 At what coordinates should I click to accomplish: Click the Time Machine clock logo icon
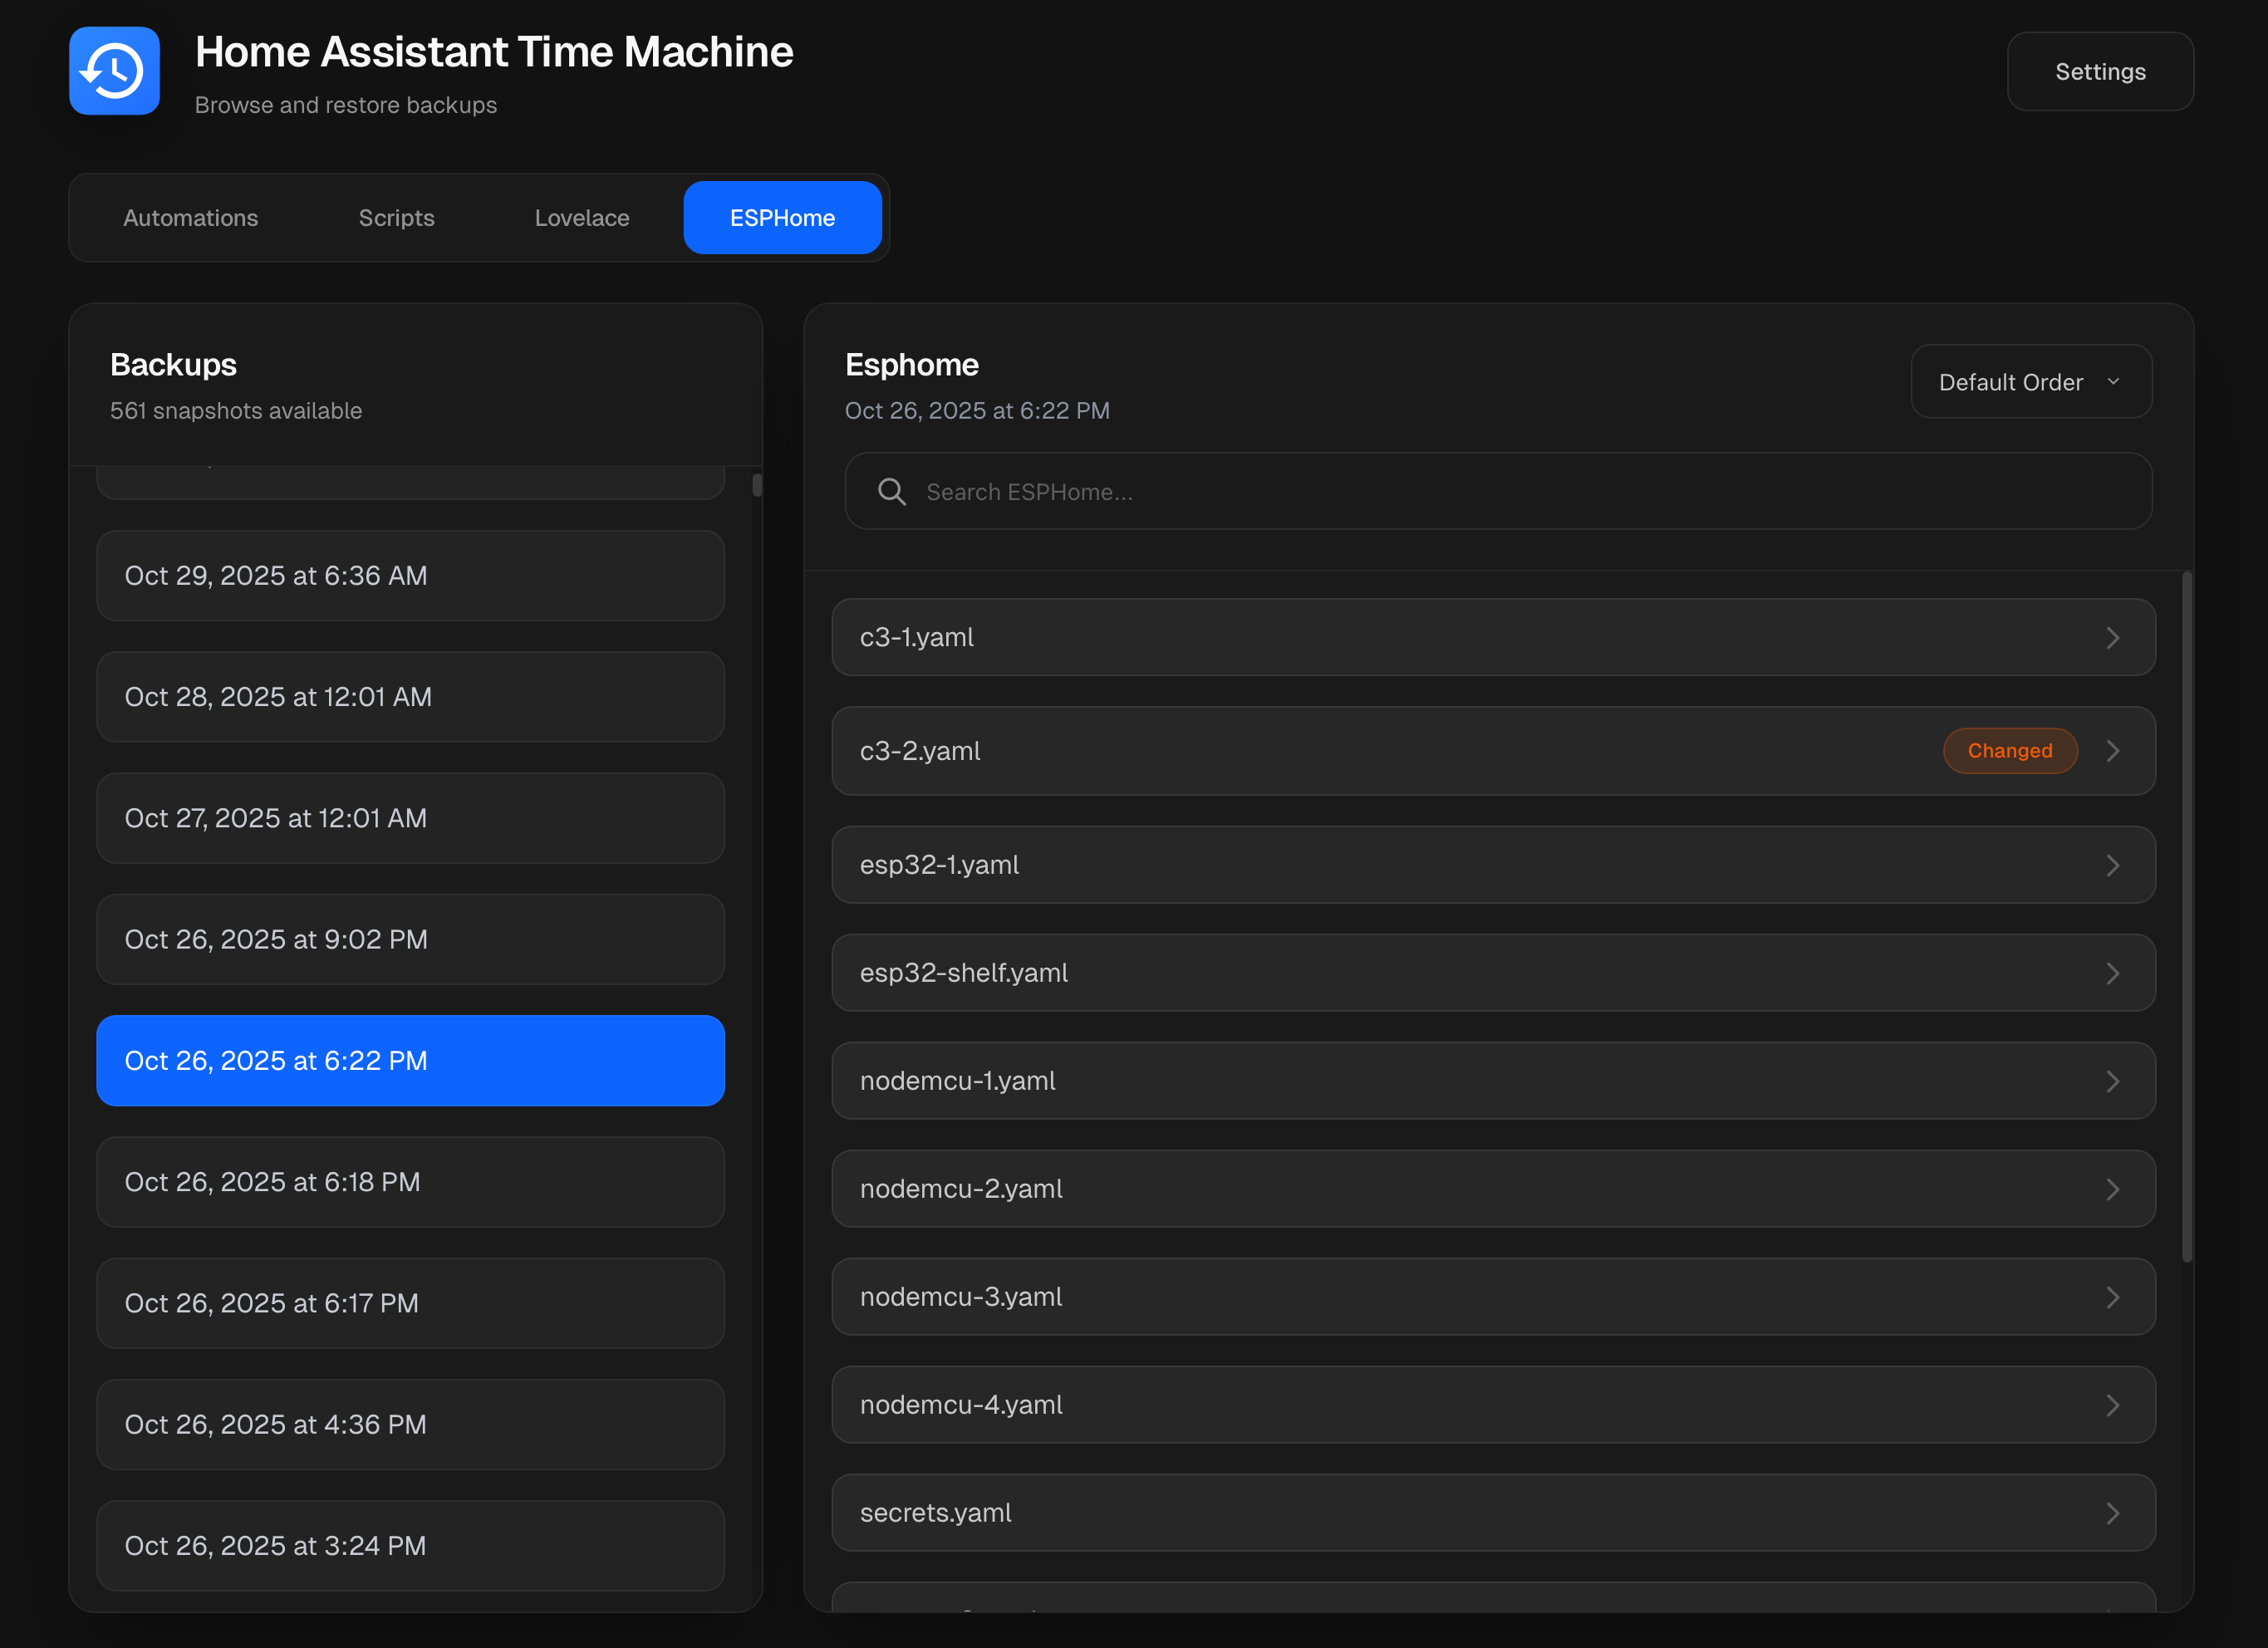coord(114,71)
